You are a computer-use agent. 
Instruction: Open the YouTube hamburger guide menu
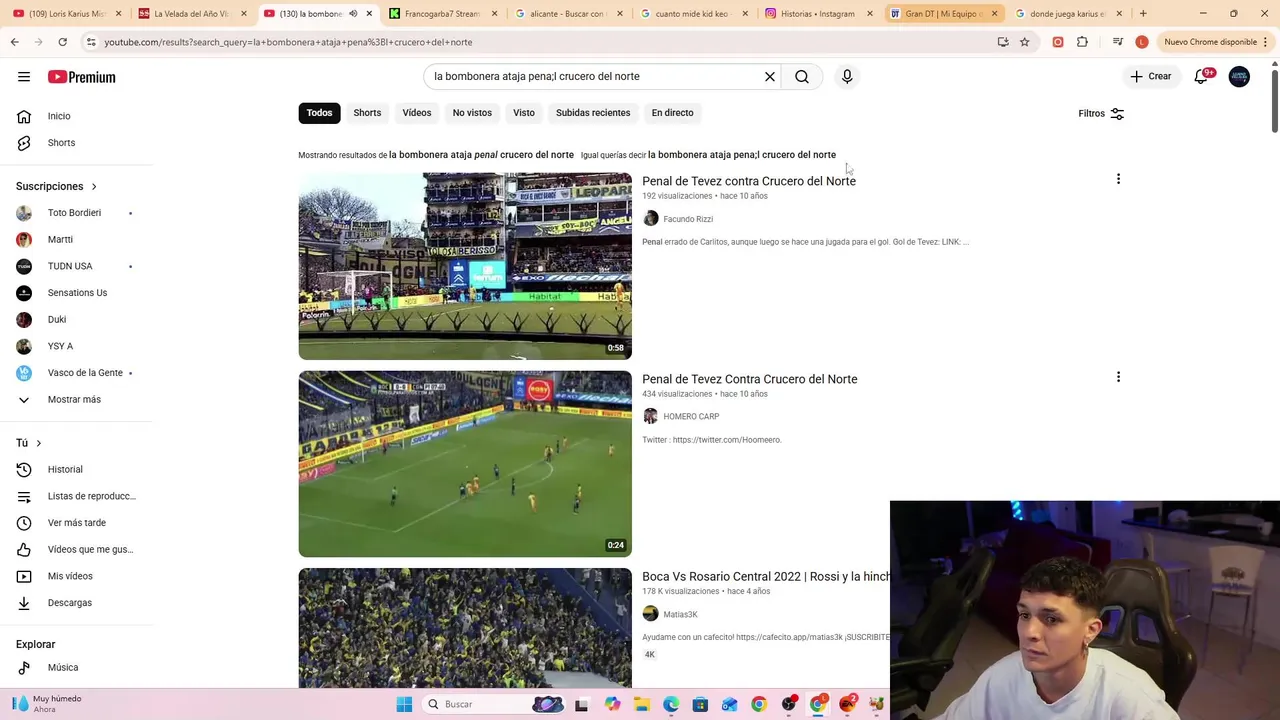pyautogui.click(x=24, y=77)
